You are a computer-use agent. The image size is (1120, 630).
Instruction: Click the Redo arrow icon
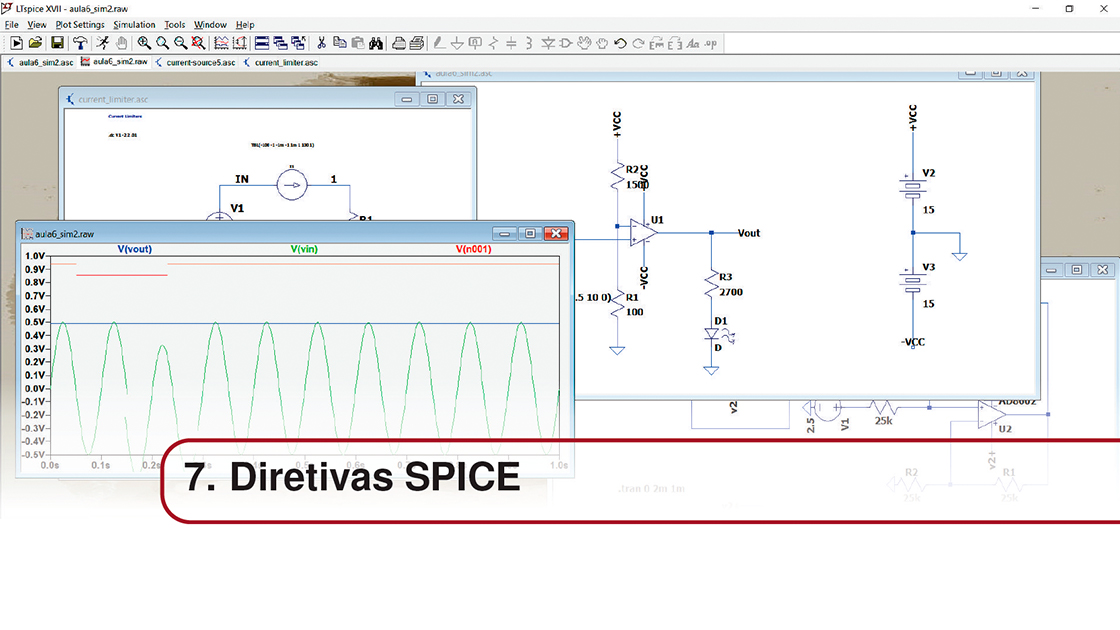point(638,44)
